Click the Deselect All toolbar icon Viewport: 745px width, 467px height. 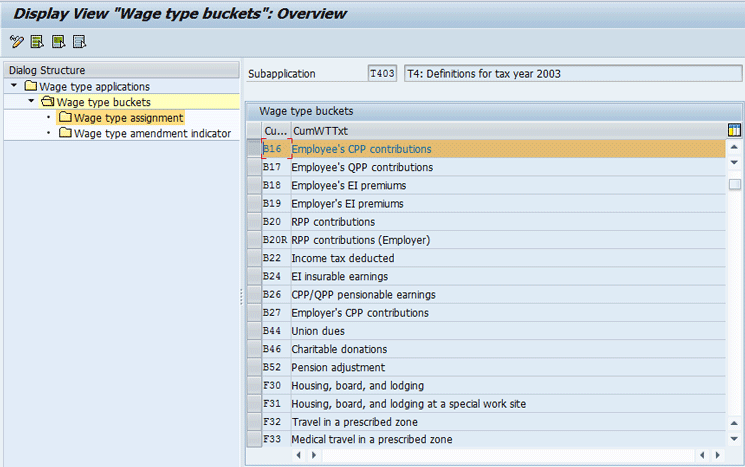[x=79, y=41]
